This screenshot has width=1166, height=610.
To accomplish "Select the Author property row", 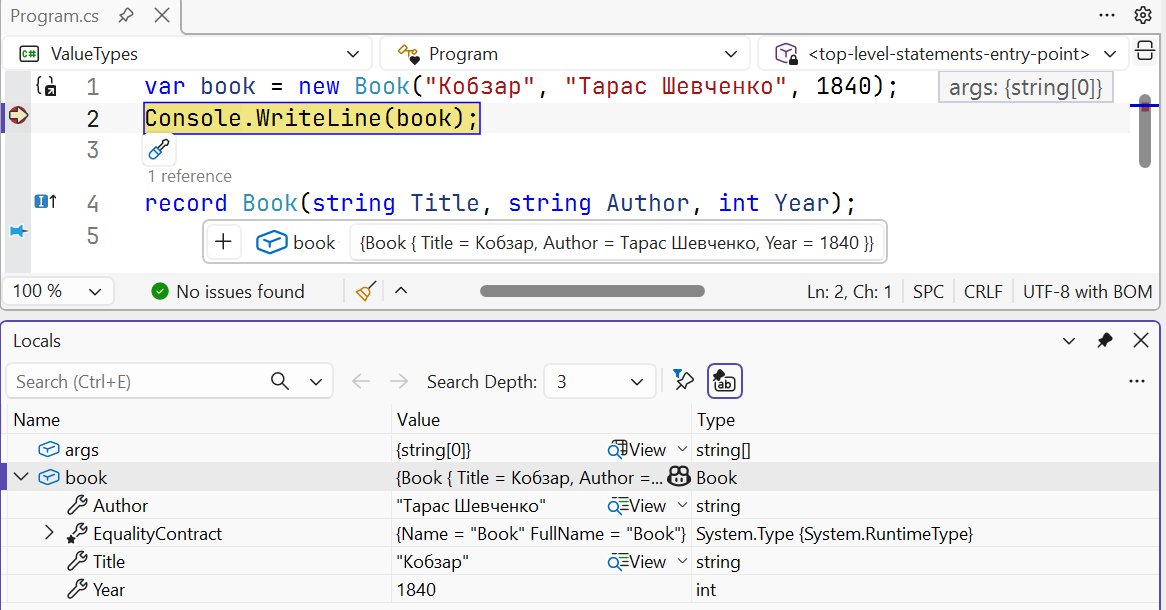I will point(583,505).
